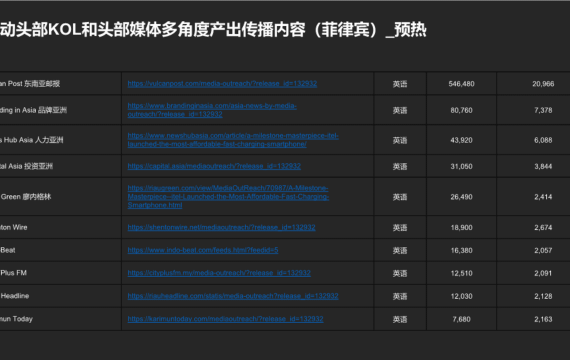The width and height of the screenshot is (570, 360).
Task: Open the karimuntoday.com mediaoutreach link
Action: coord(225,319)
